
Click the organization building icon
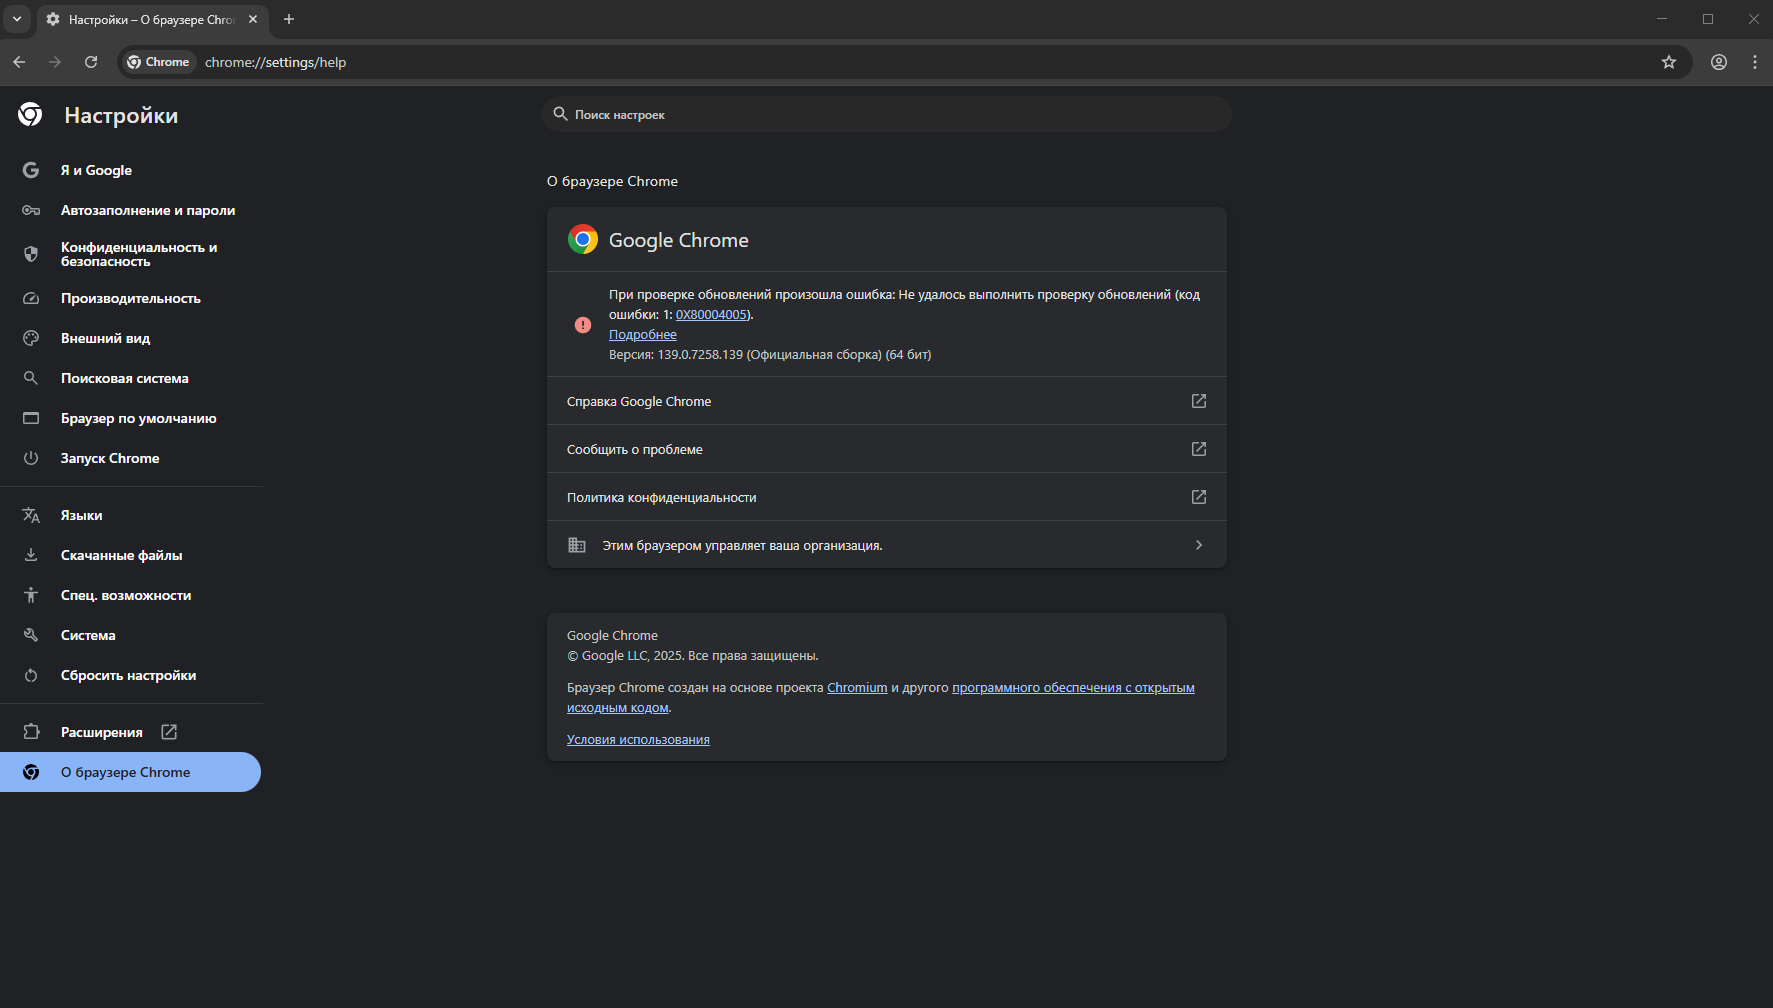(x=577, y=545)
